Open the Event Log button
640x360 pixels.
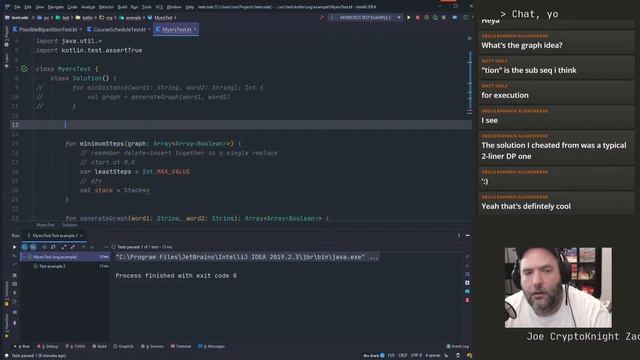click(x=458, y=346)
